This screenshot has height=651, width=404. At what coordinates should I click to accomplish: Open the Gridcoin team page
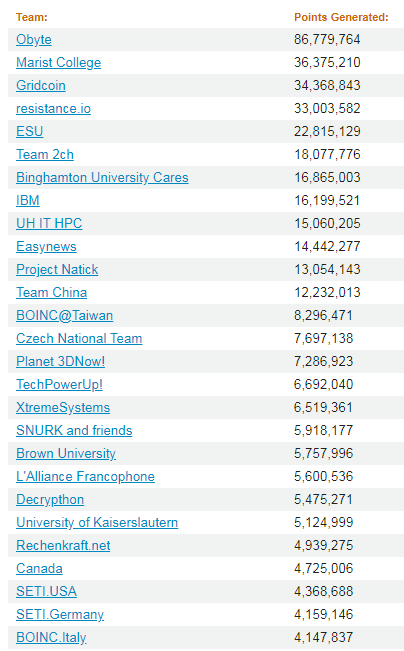(x=41, y=86)
